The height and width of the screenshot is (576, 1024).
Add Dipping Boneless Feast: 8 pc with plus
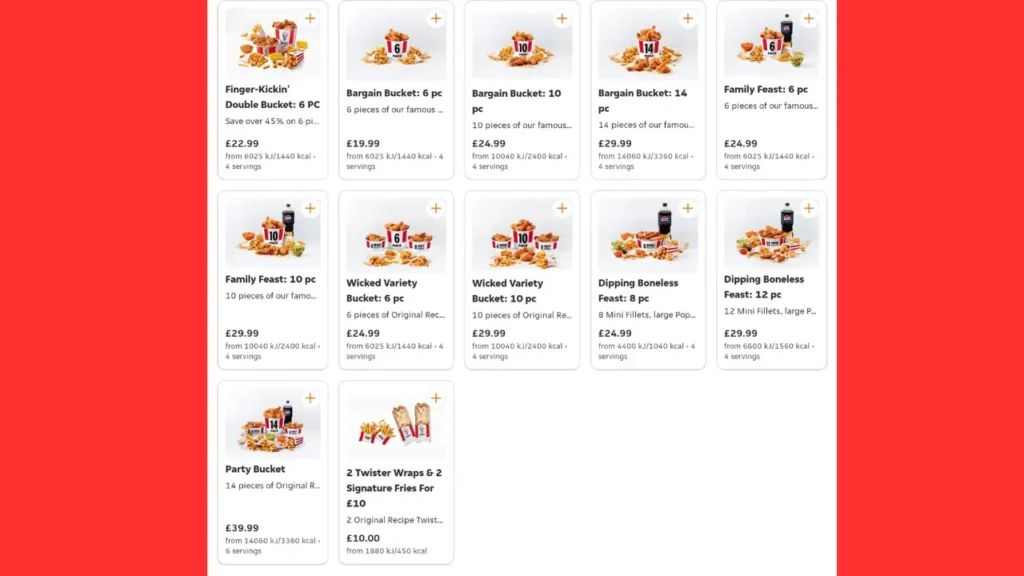(x=687, y=209)
